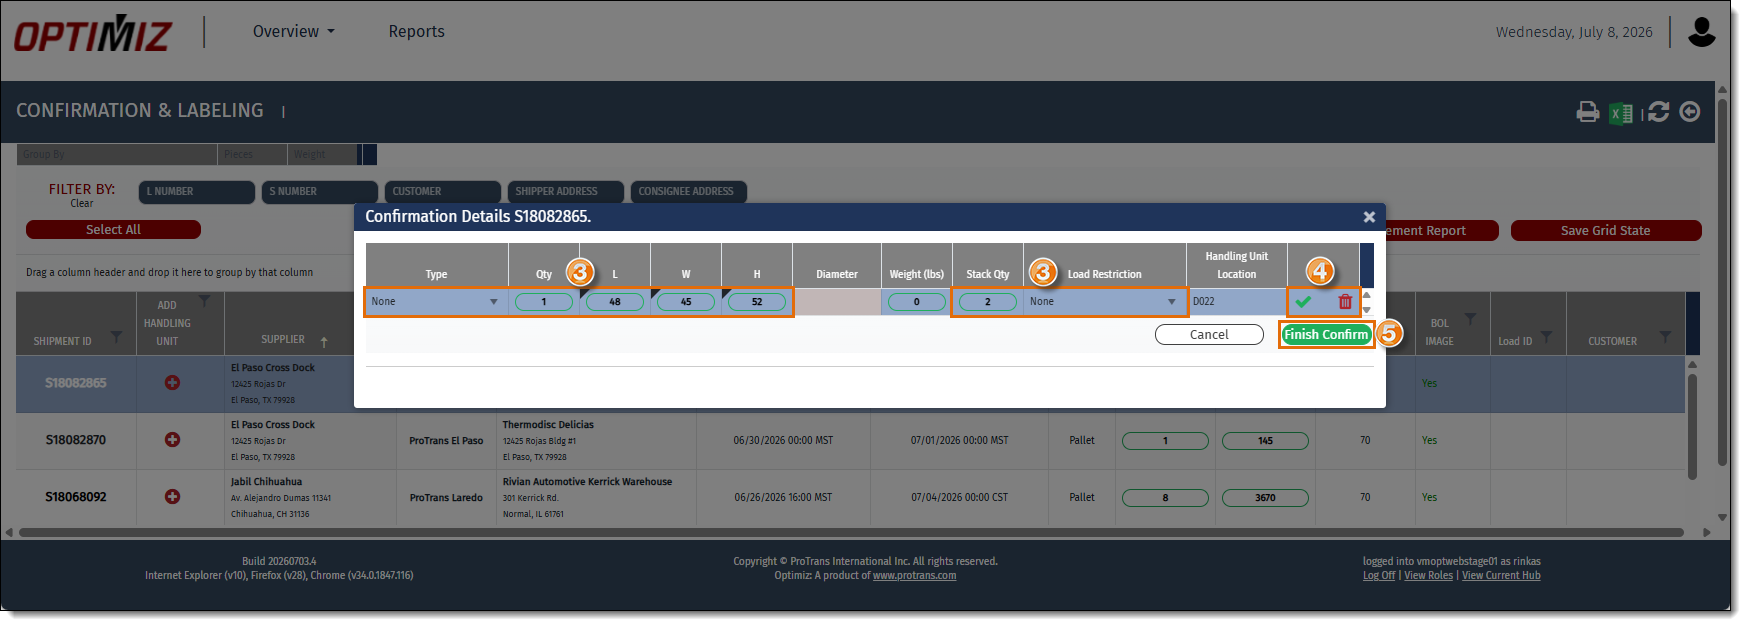The image size is (1746, 626).
Task: Add handling unit for S18082870
Action: (x=172, y=440)
